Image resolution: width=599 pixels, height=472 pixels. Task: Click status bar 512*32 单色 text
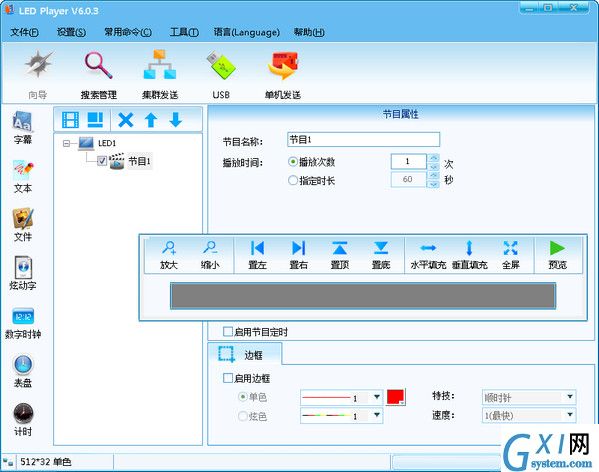[x=46, y=462]
